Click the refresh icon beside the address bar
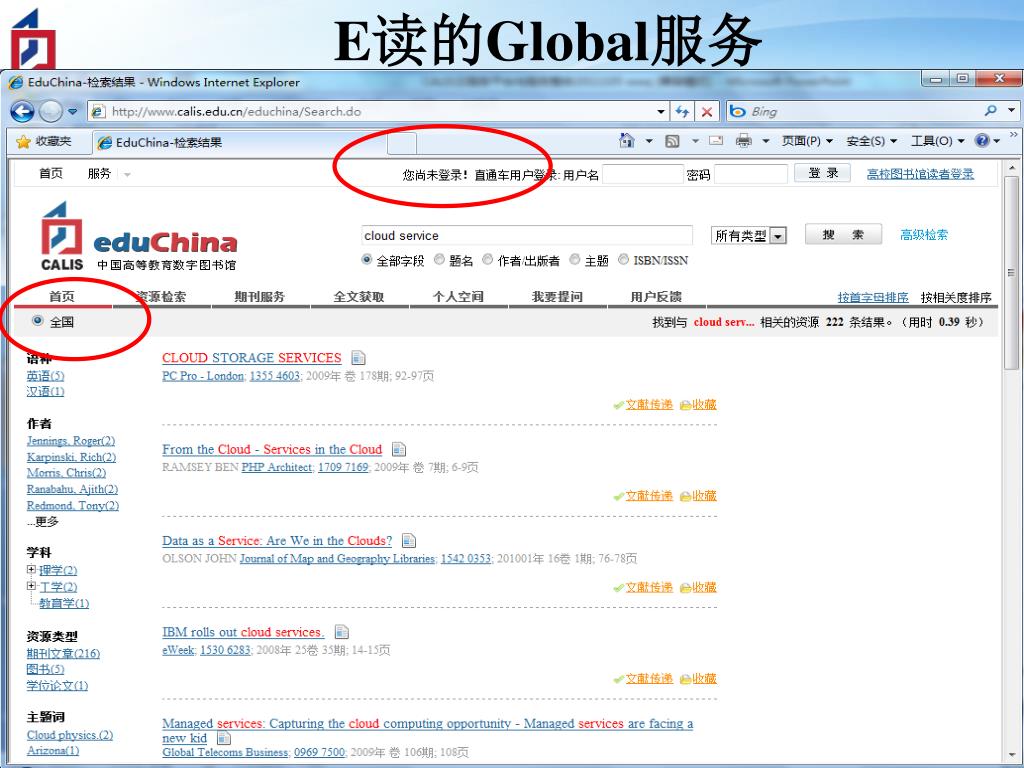 (x=682, y=112)
